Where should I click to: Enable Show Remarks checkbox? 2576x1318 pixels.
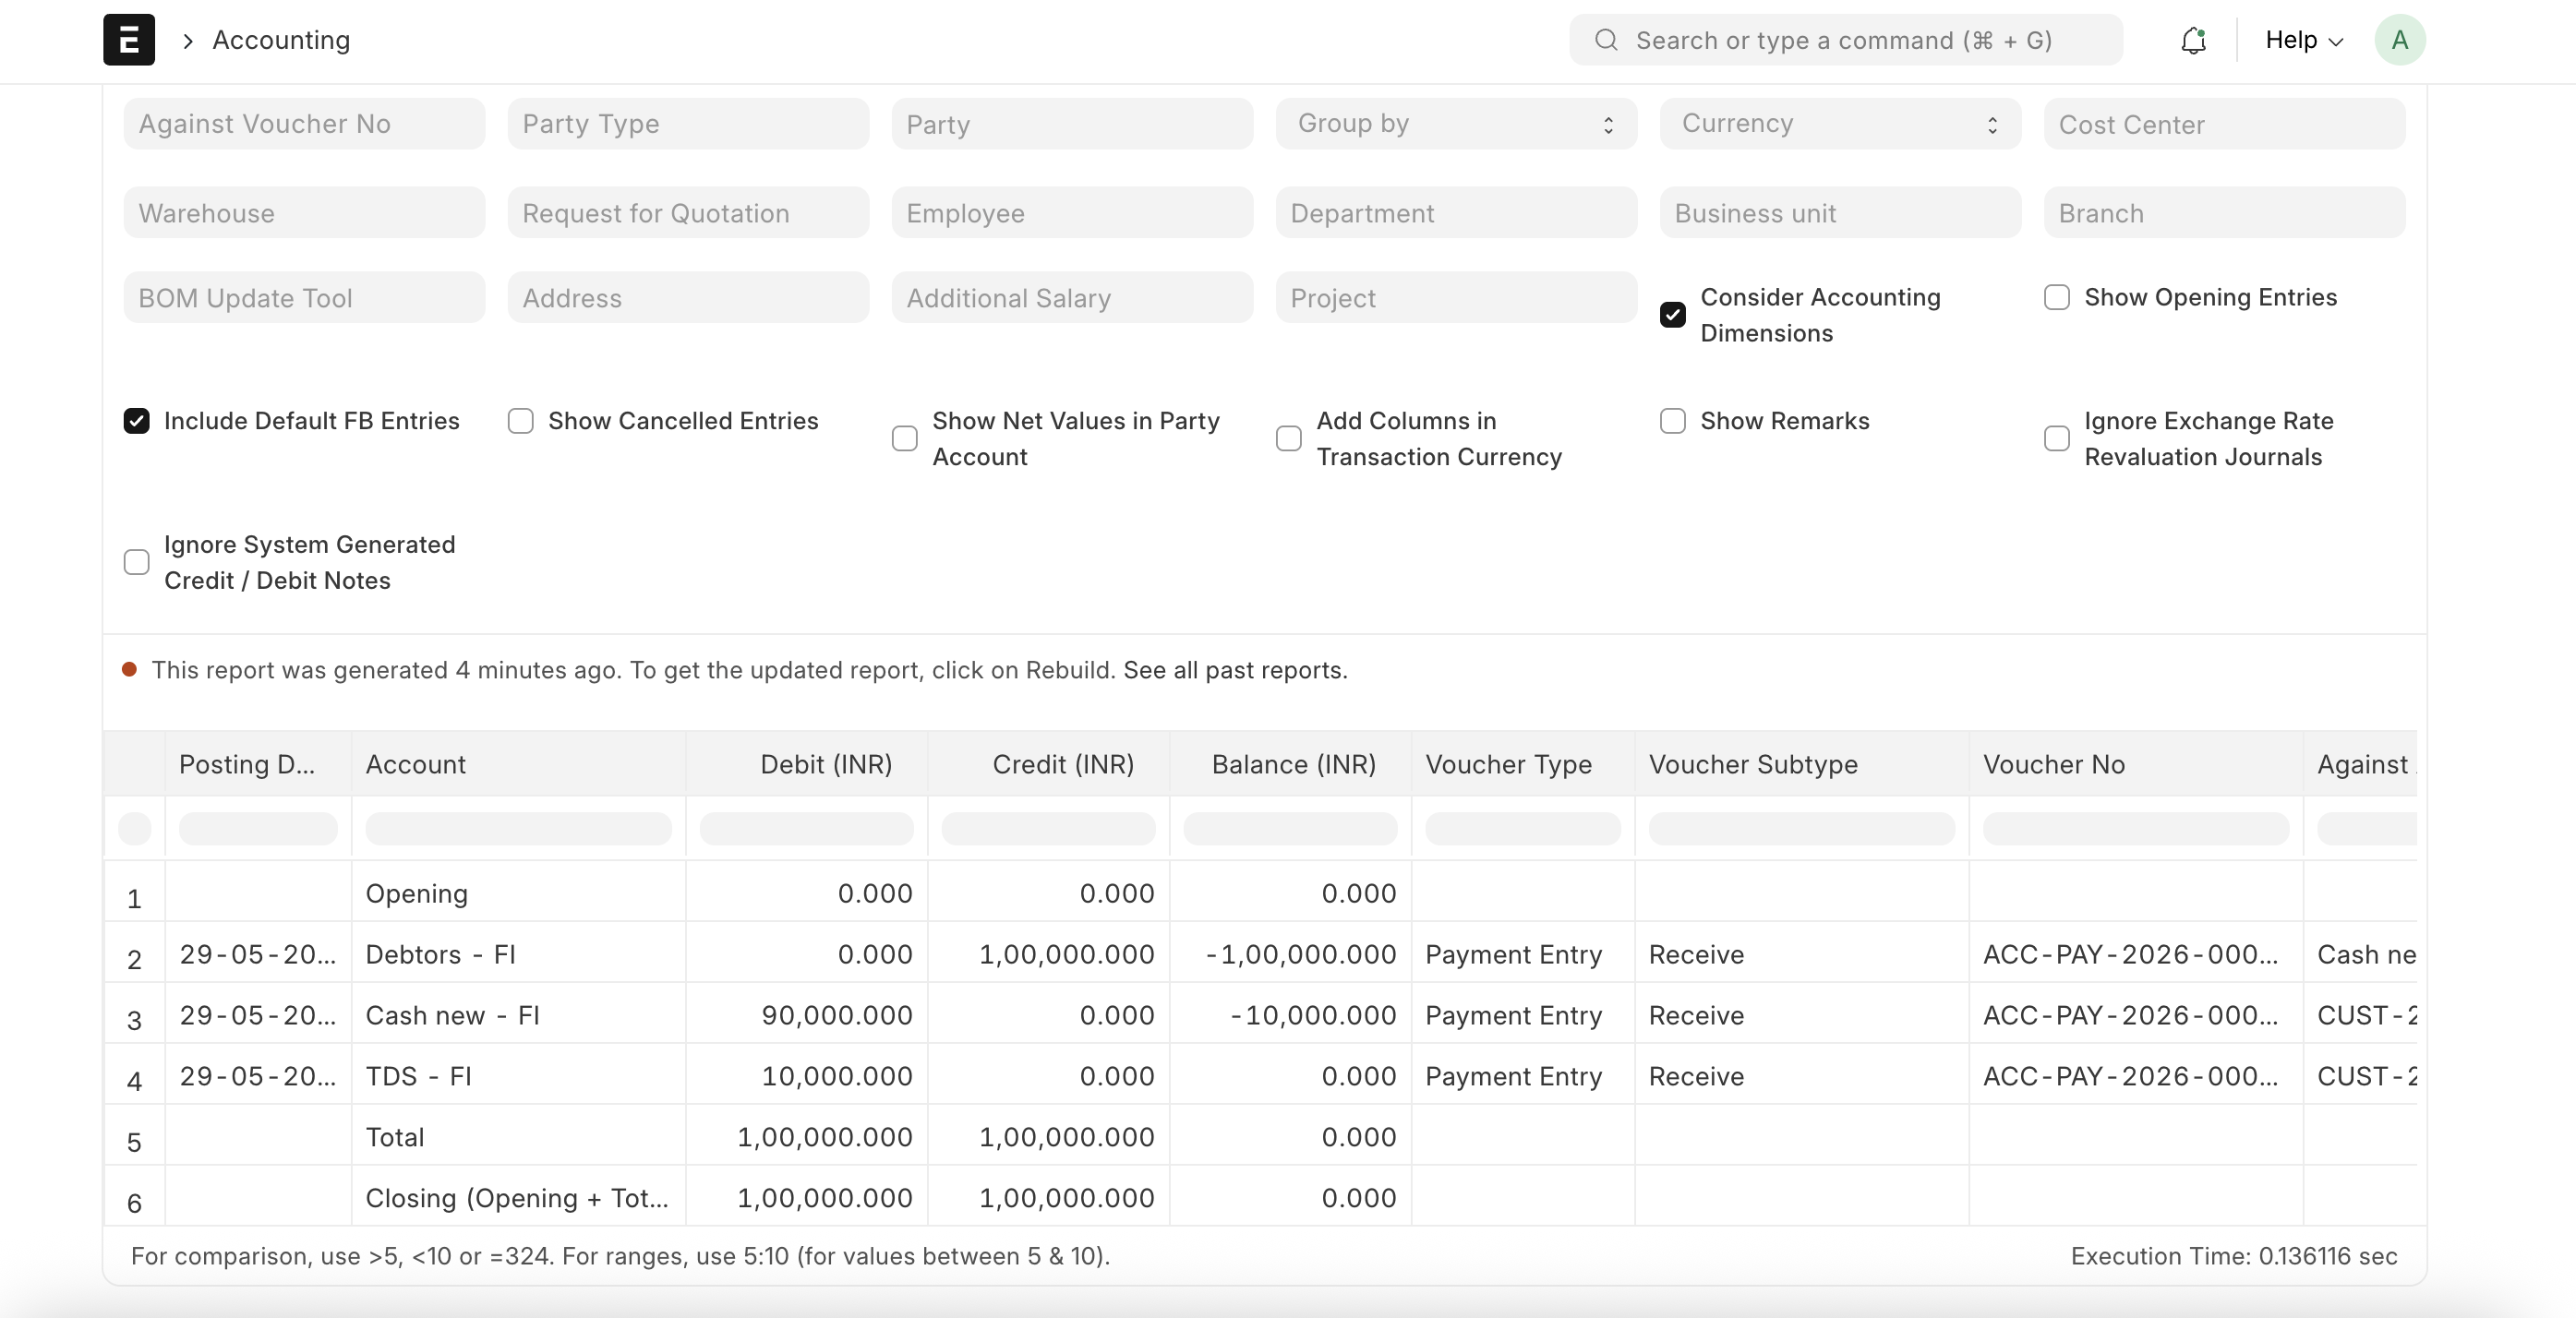pyautogui.click(x=1672, y=421)
